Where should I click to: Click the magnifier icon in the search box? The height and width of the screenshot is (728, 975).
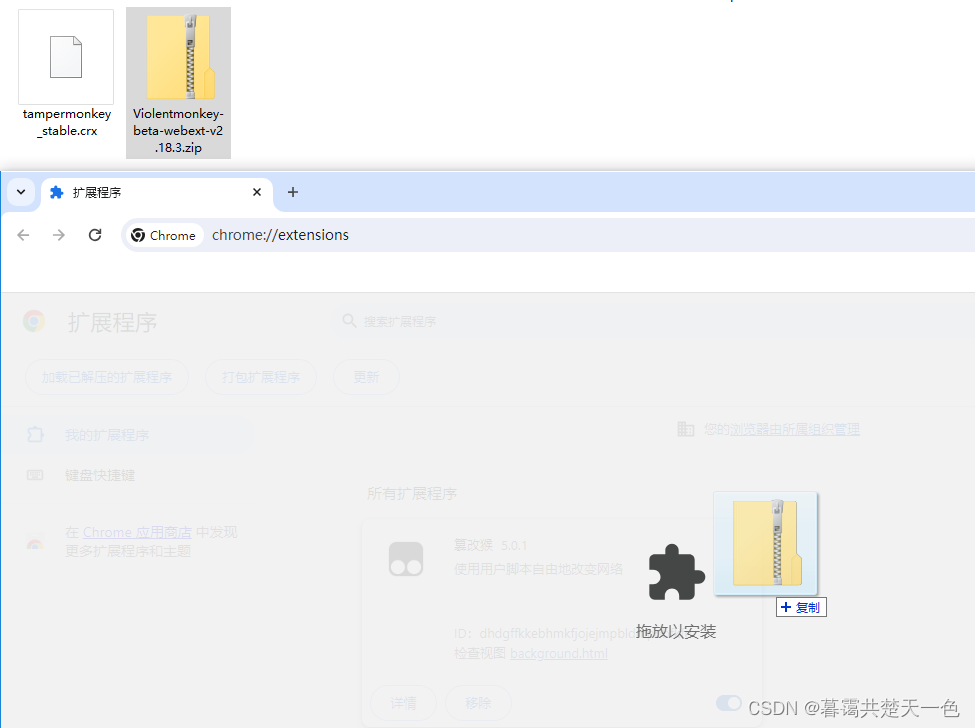[x=349, y=321]
